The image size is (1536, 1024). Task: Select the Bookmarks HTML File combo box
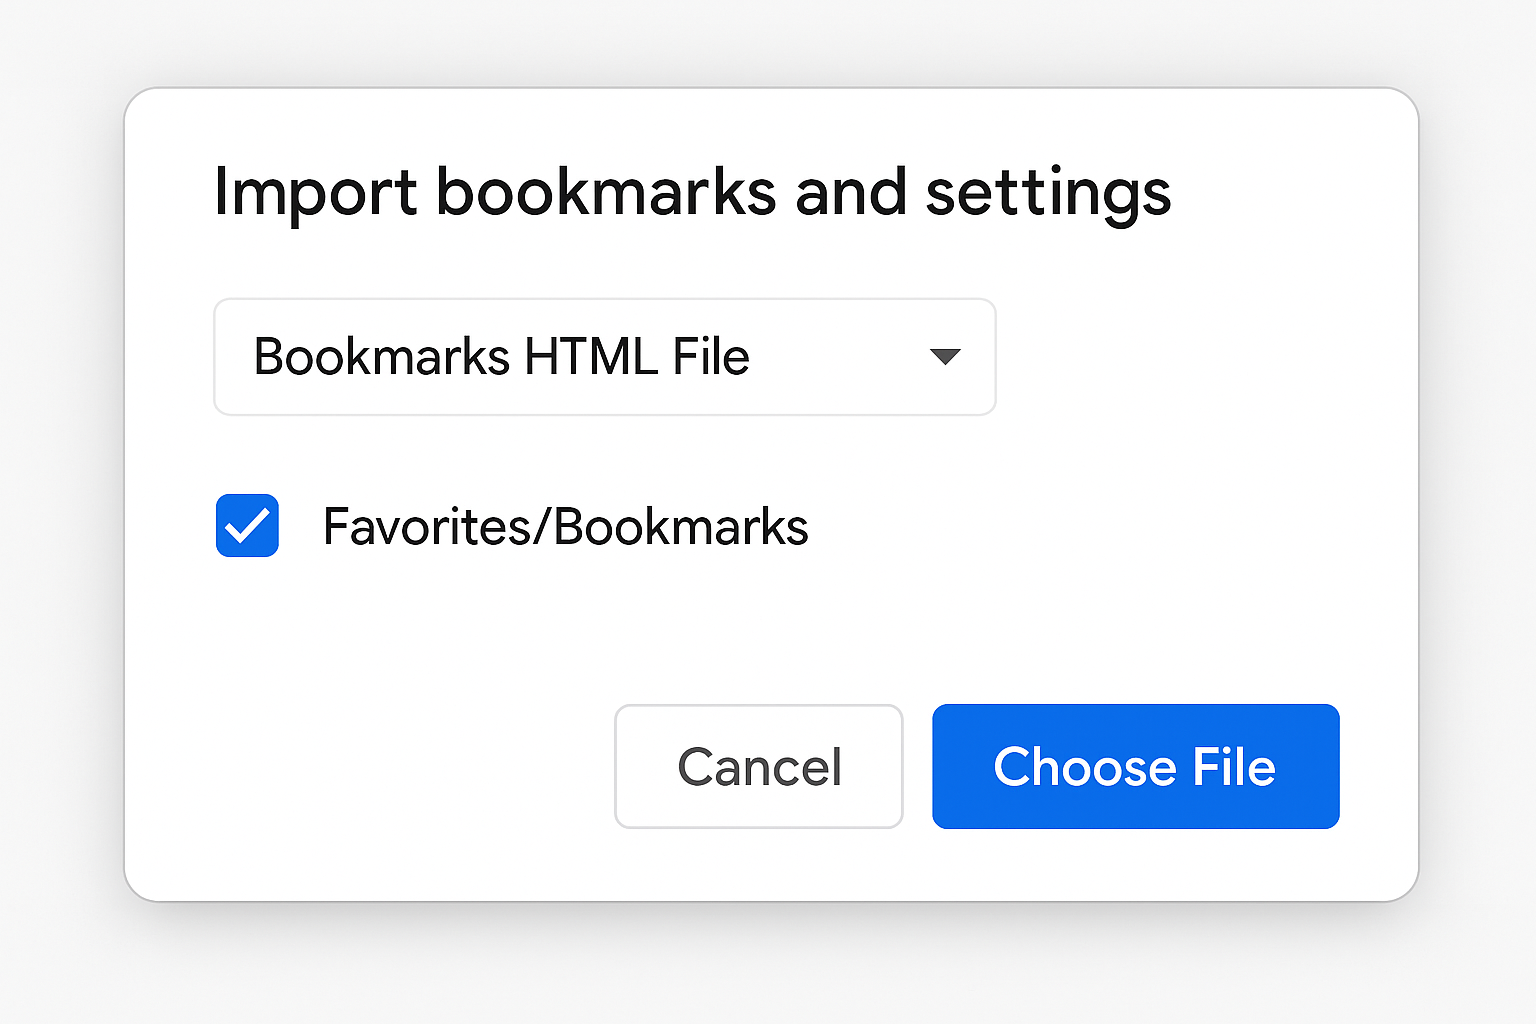(x=604, y=357)
